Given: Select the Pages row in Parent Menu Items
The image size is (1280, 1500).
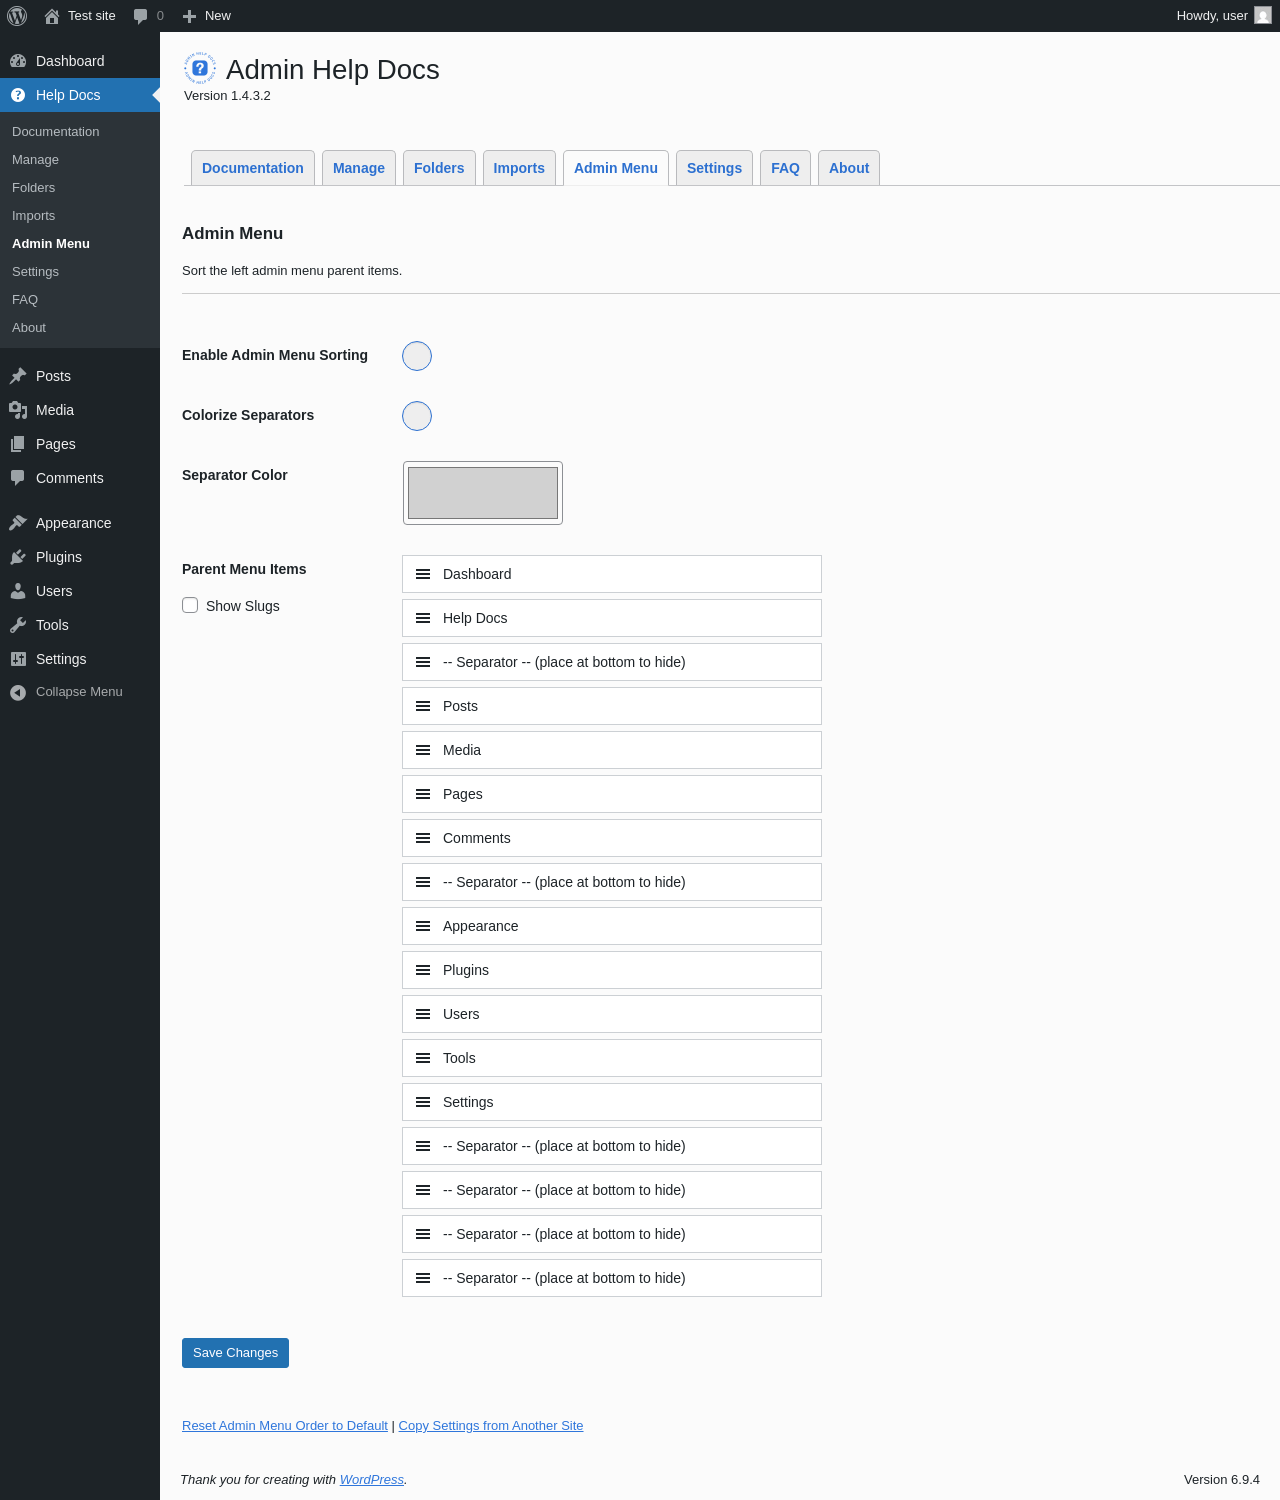Looking at the screenshot, I should (x=612, y=794).
